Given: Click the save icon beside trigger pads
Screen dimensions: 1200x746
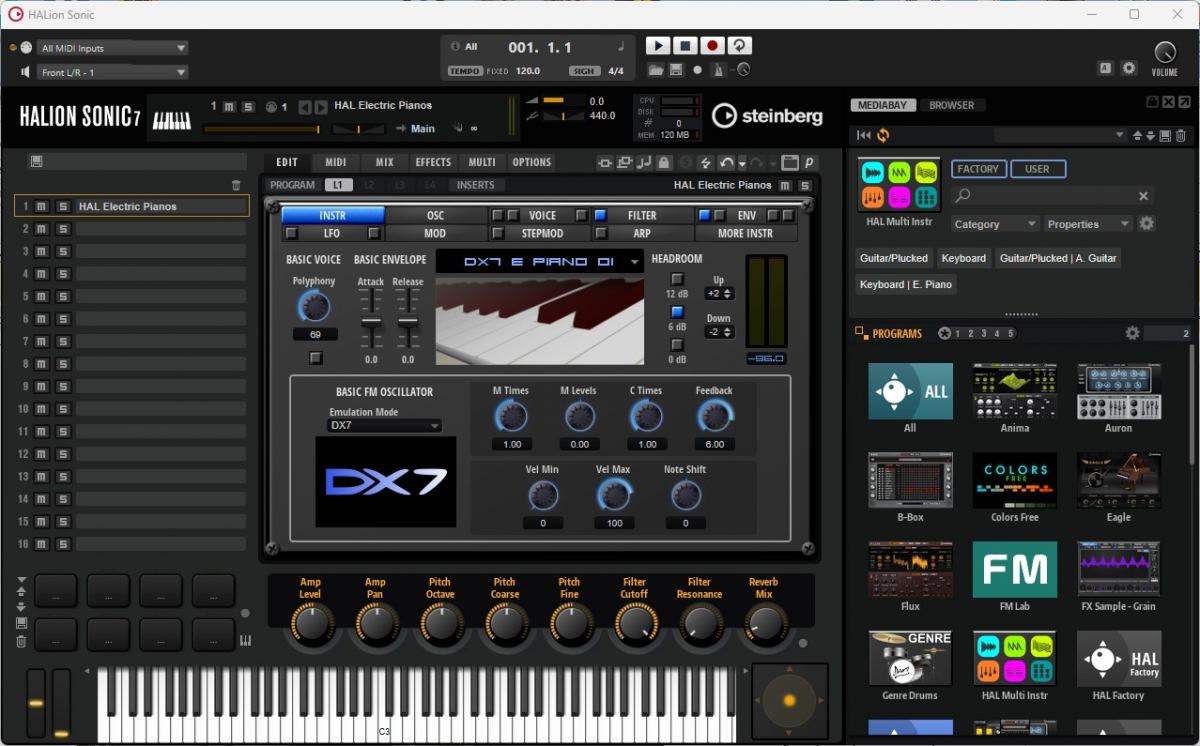Looking at the screenshot, I should tap(21, 623).
